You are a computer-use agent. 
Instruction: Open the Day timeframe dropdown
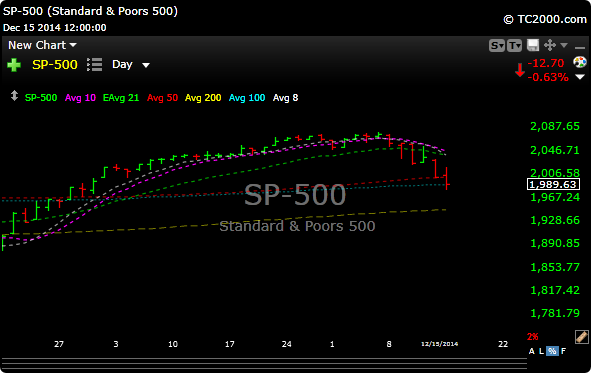[x=131, y=64]
